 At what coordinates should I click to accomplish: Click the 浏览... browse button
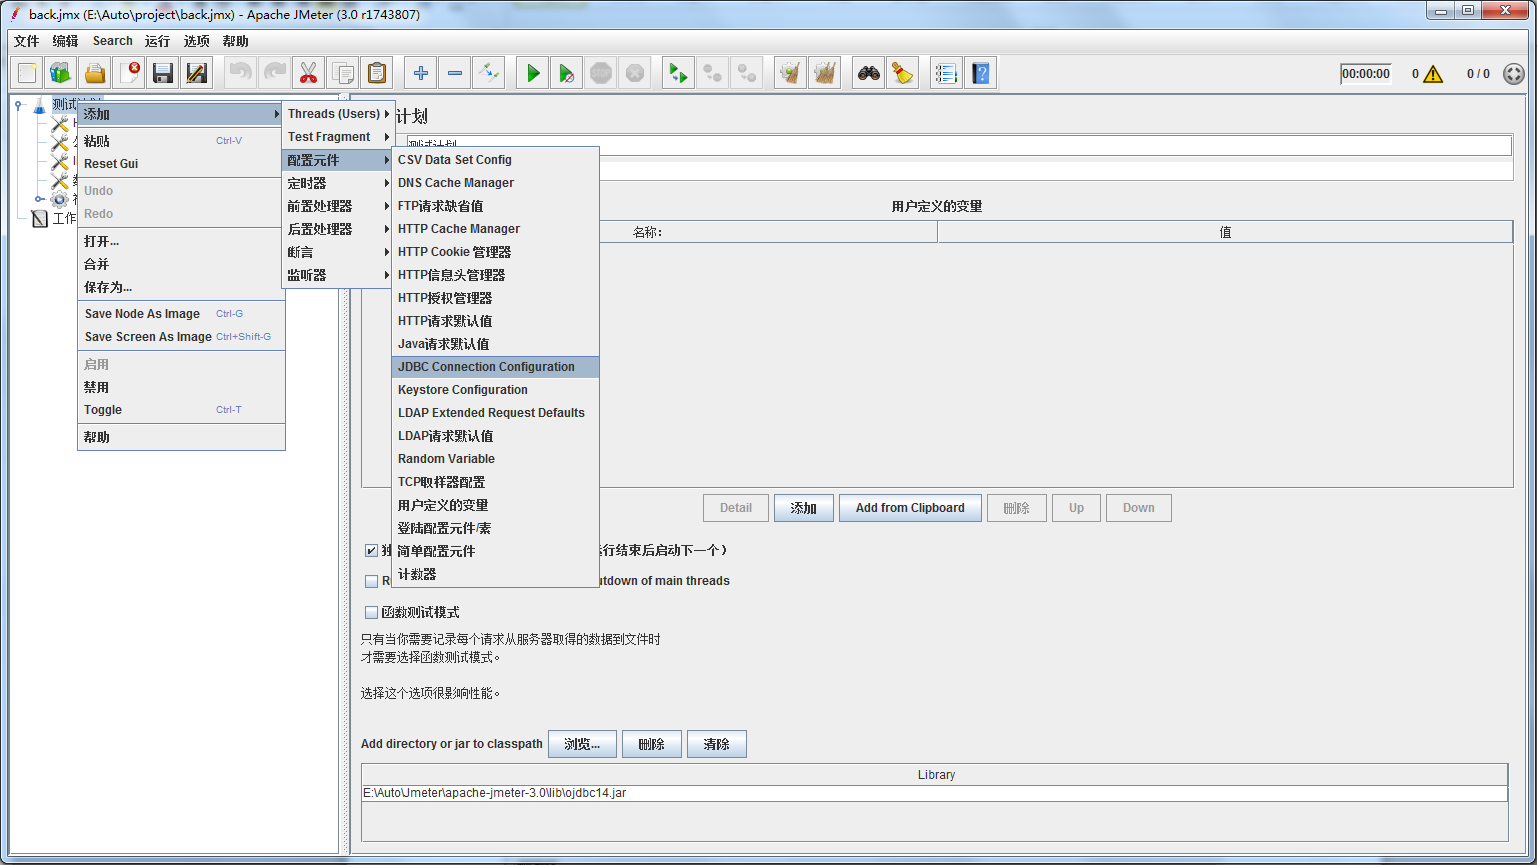tap(582, 744)
